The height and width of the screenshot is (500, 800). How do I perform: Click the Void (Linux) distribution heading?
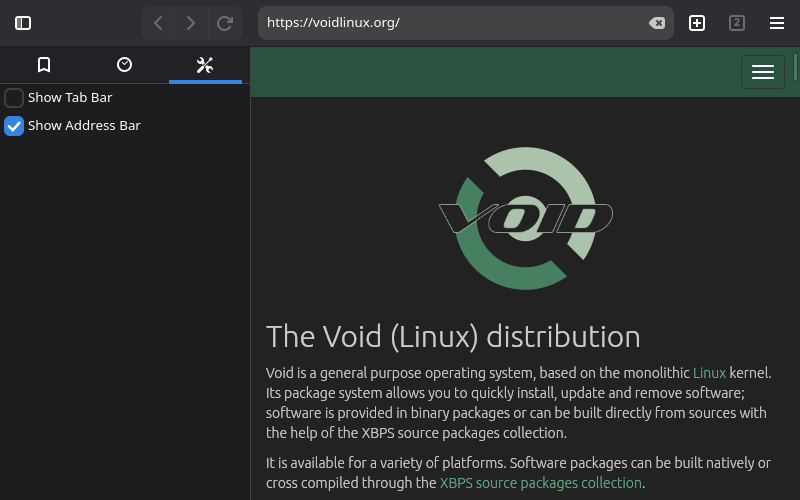click(453, 336)
